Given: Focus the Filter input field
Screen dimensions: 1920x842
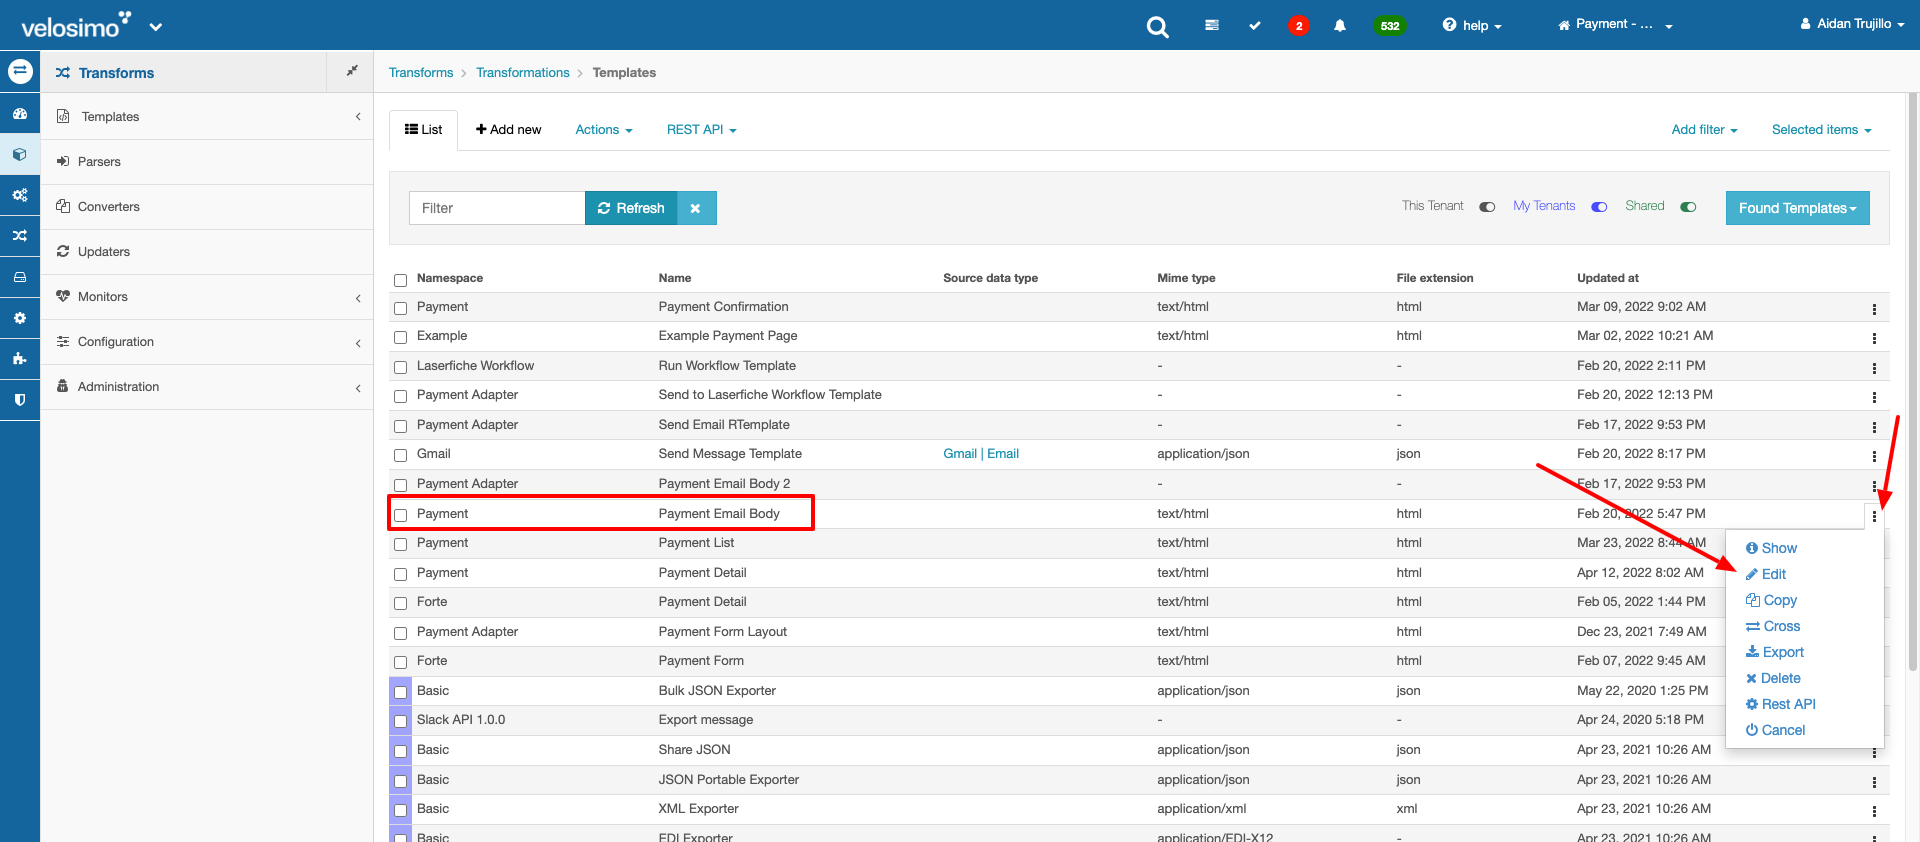Looking at the screenshot, I should tap(497, 208).
